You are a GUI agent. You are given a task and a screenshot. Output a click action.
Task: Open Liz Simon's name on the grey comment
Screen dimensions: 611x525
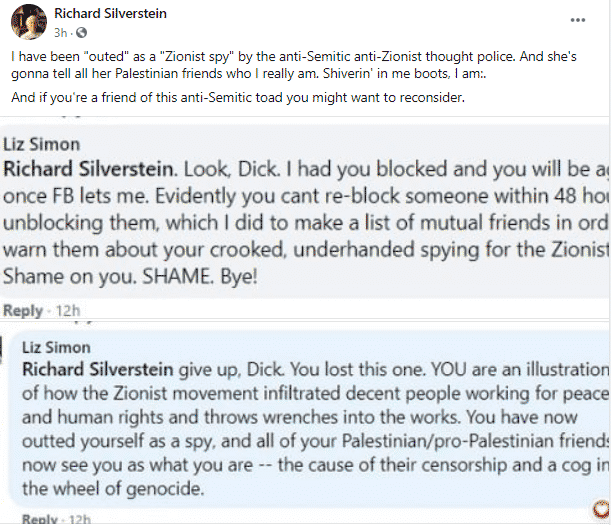42,144
